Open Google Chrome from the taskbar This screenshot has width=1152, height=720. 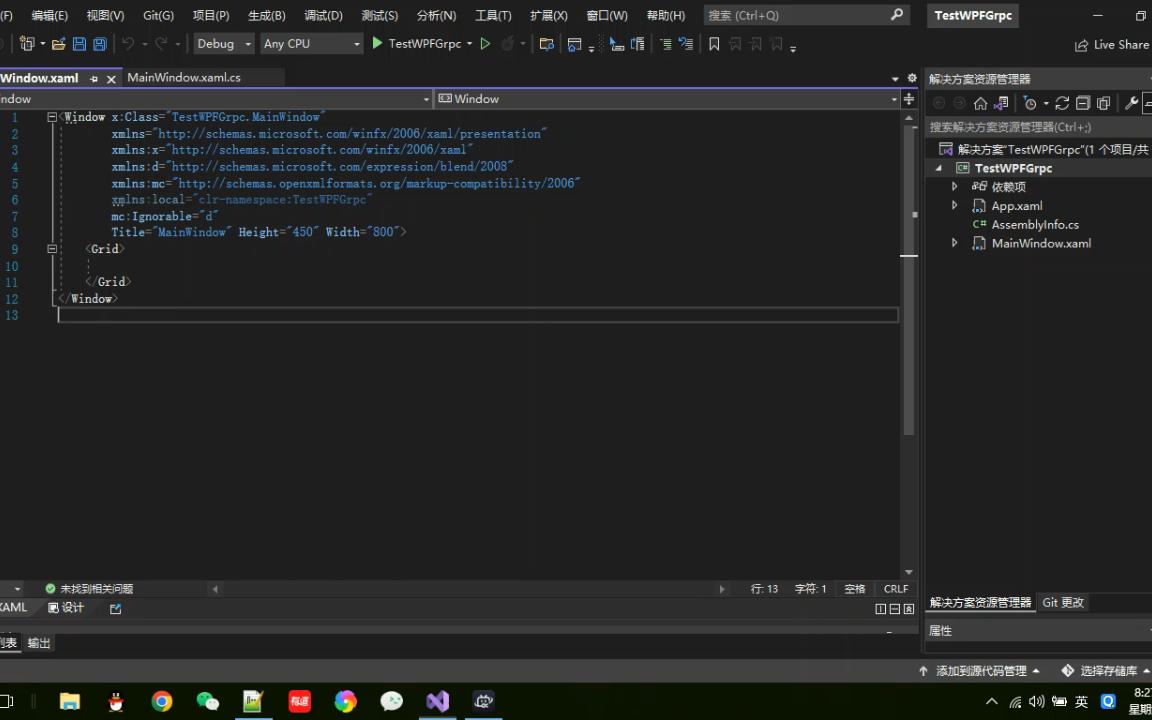pyautogui.click(x=162, y=702)
